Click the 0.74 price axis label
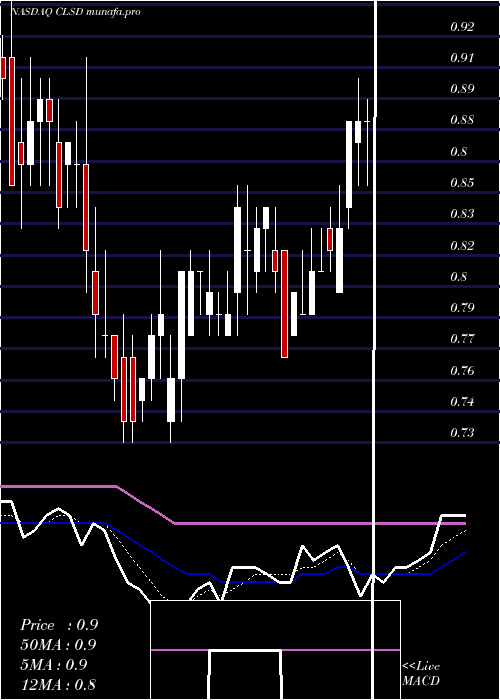 pos(462,401)
